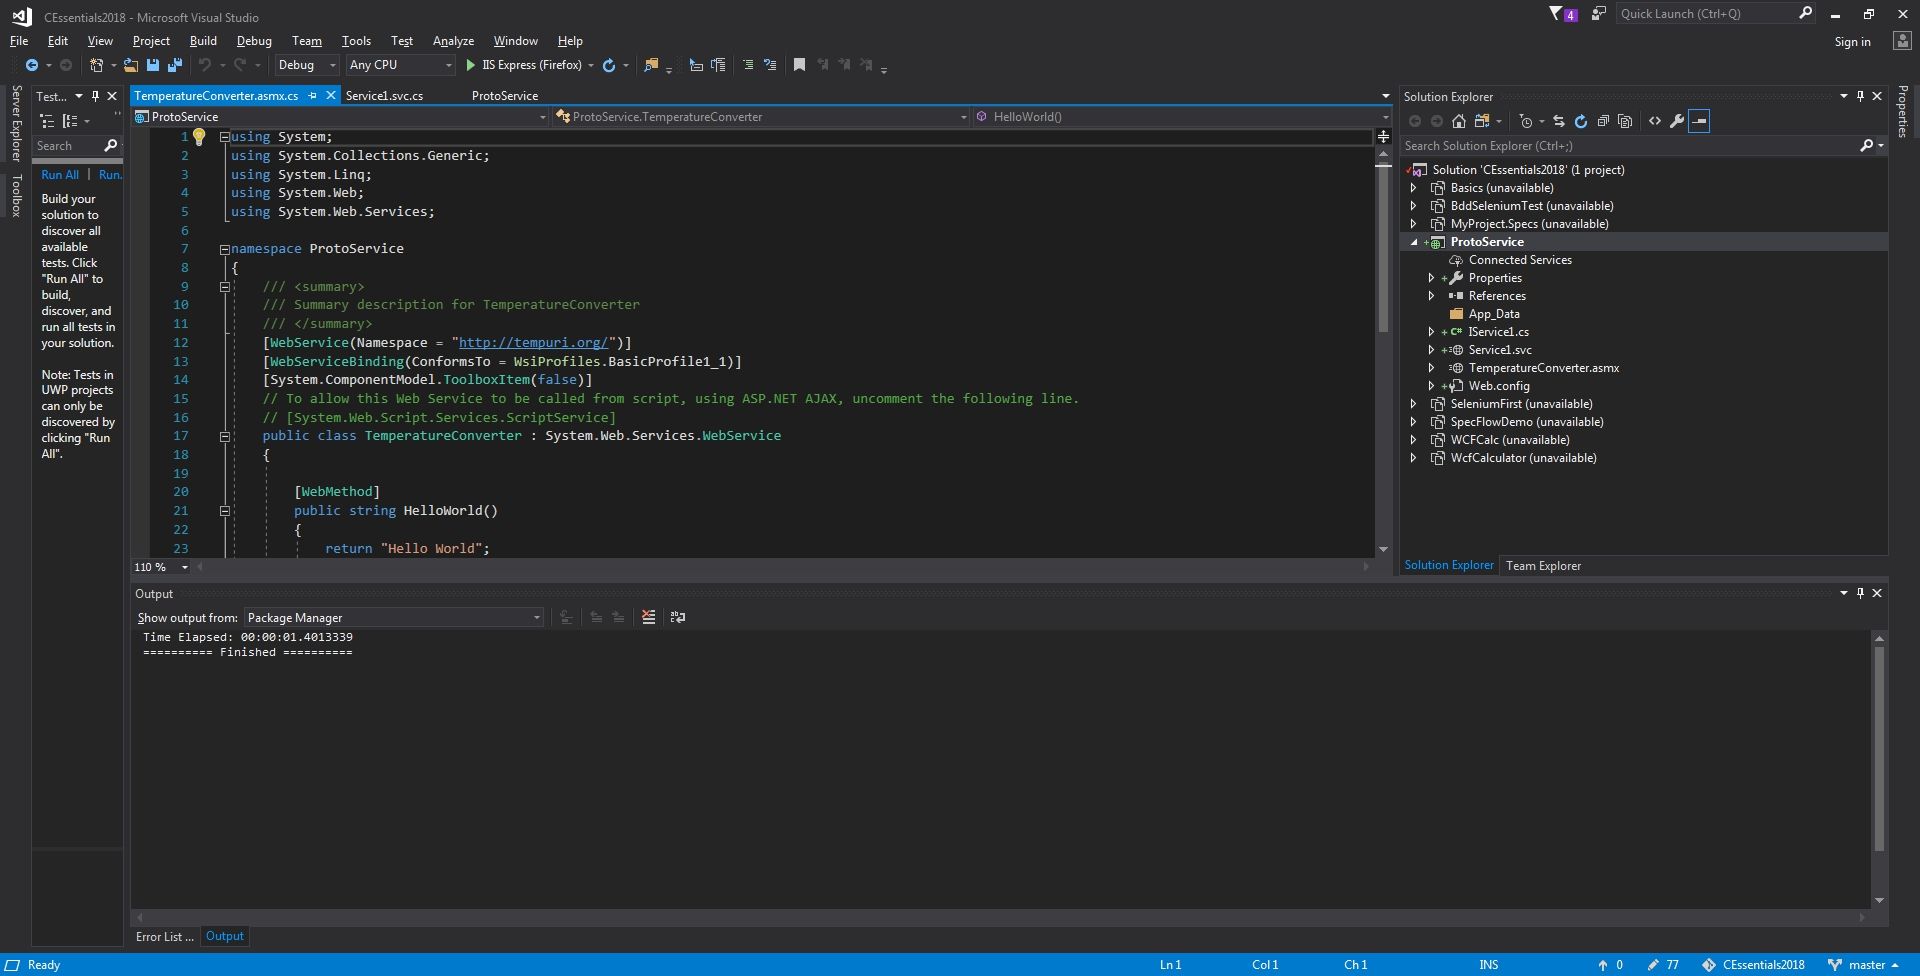
Task: Toggle auto hide pin on Solution Explorer
Action: point(1860,96)
